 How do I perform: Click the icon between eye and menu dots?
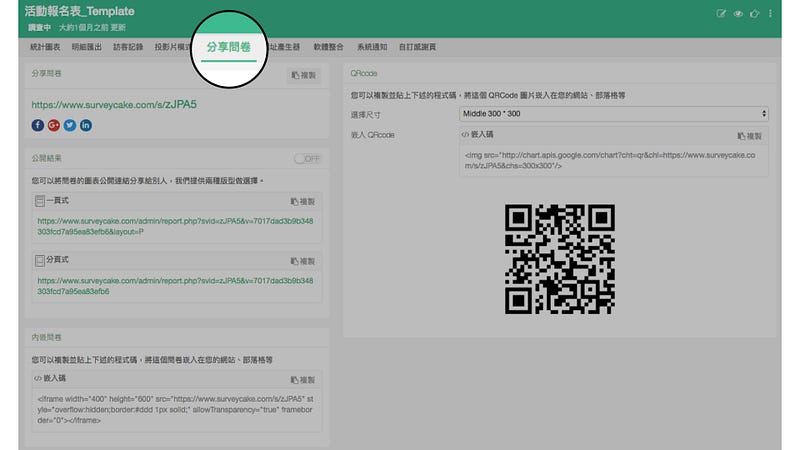tap(754, 14)
